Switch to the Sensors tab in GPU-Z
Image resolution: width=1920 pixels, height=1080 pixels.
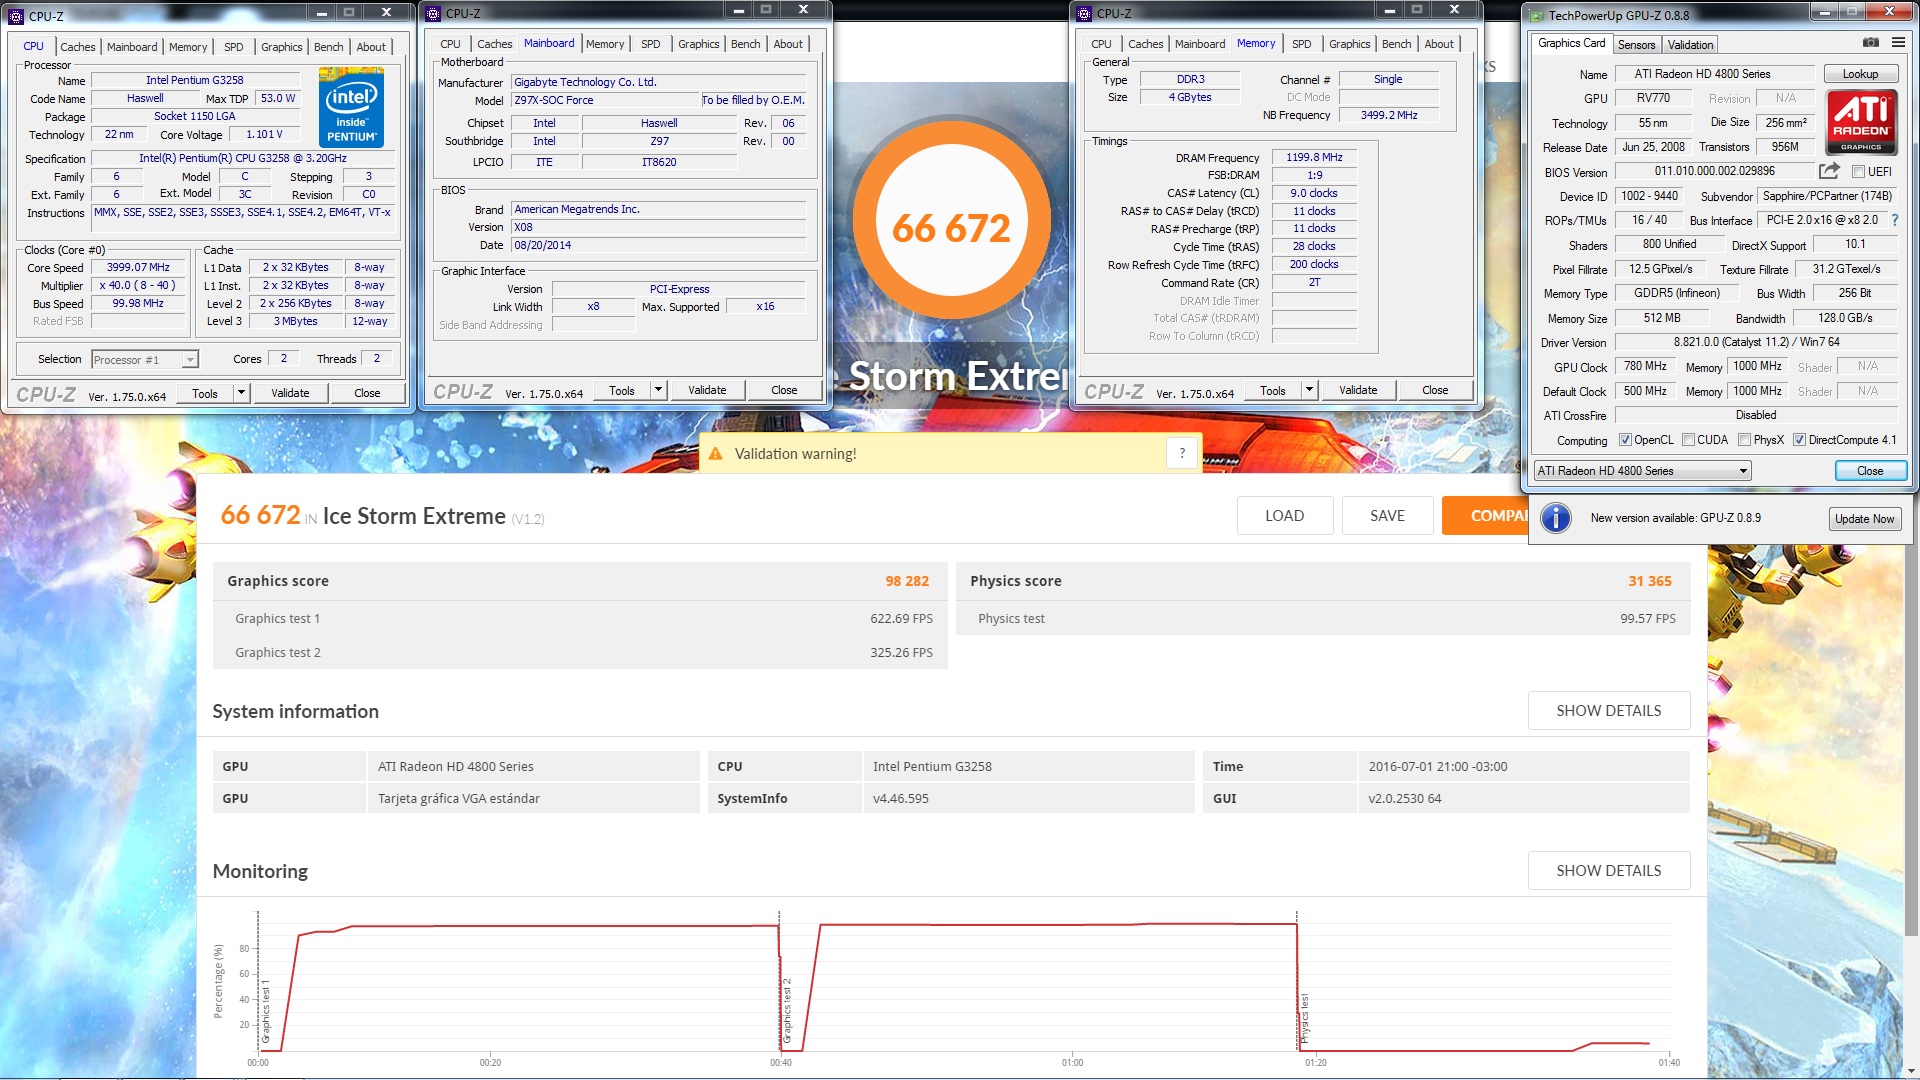tap(1636, 45)
